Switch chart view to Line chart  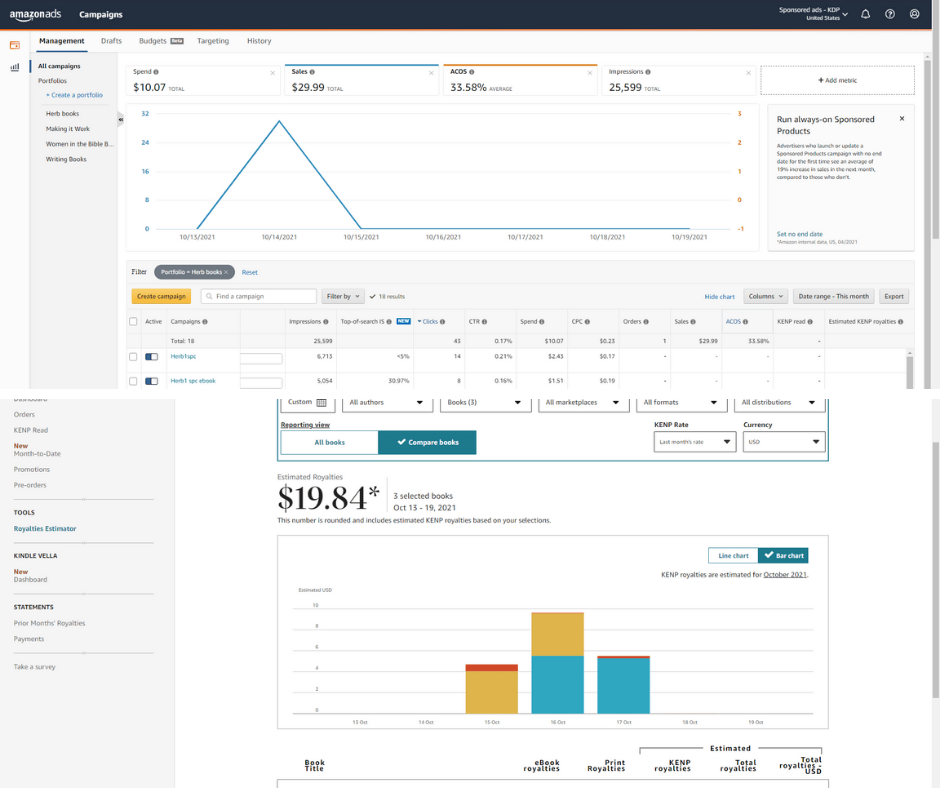(733, 555)
